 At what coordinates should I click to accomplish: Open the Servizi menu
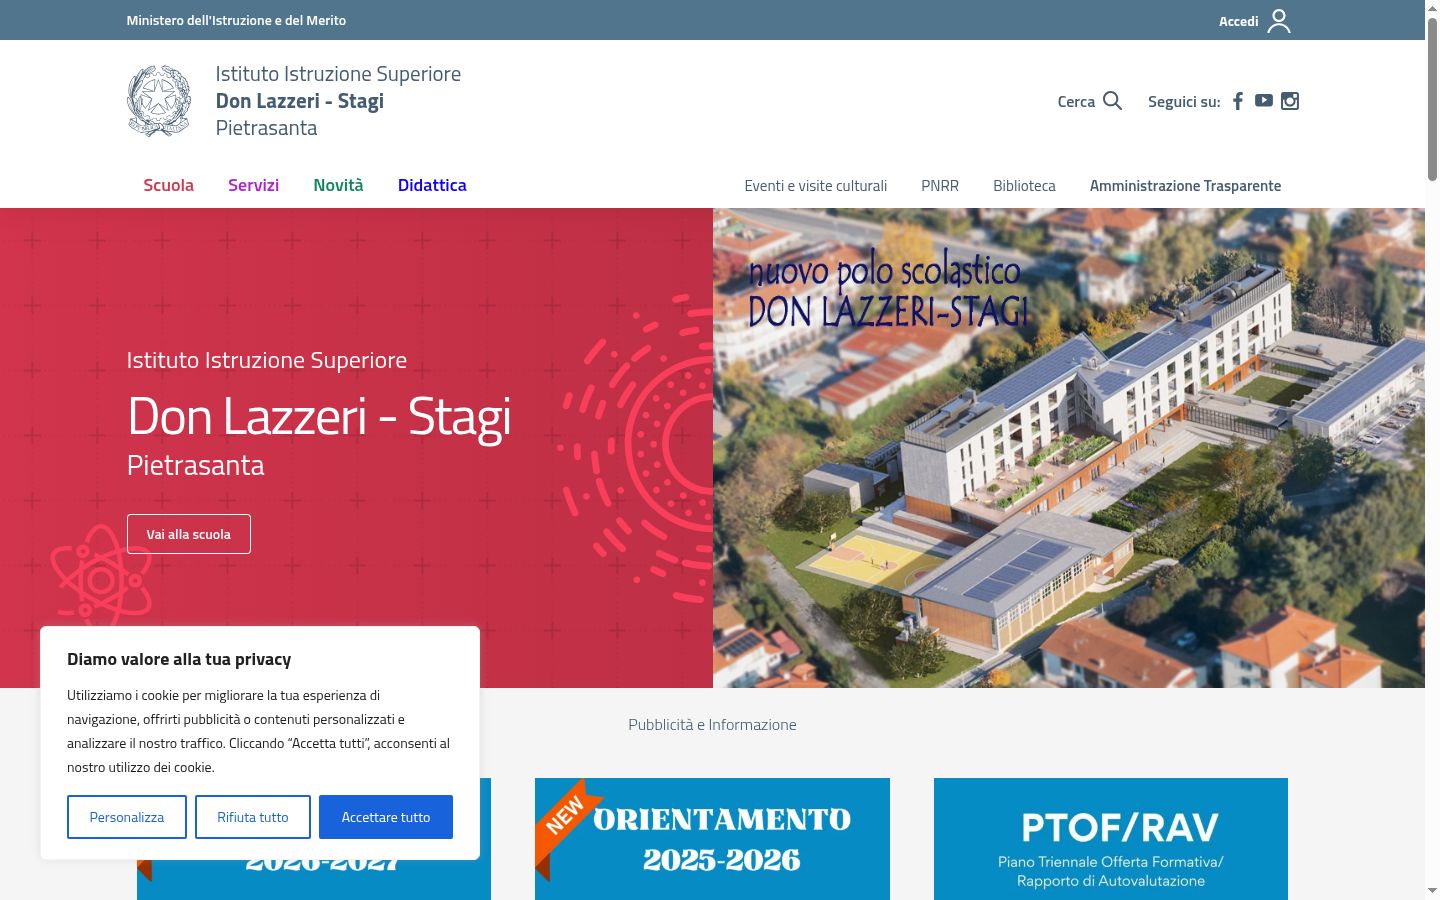tap(253, 185)
